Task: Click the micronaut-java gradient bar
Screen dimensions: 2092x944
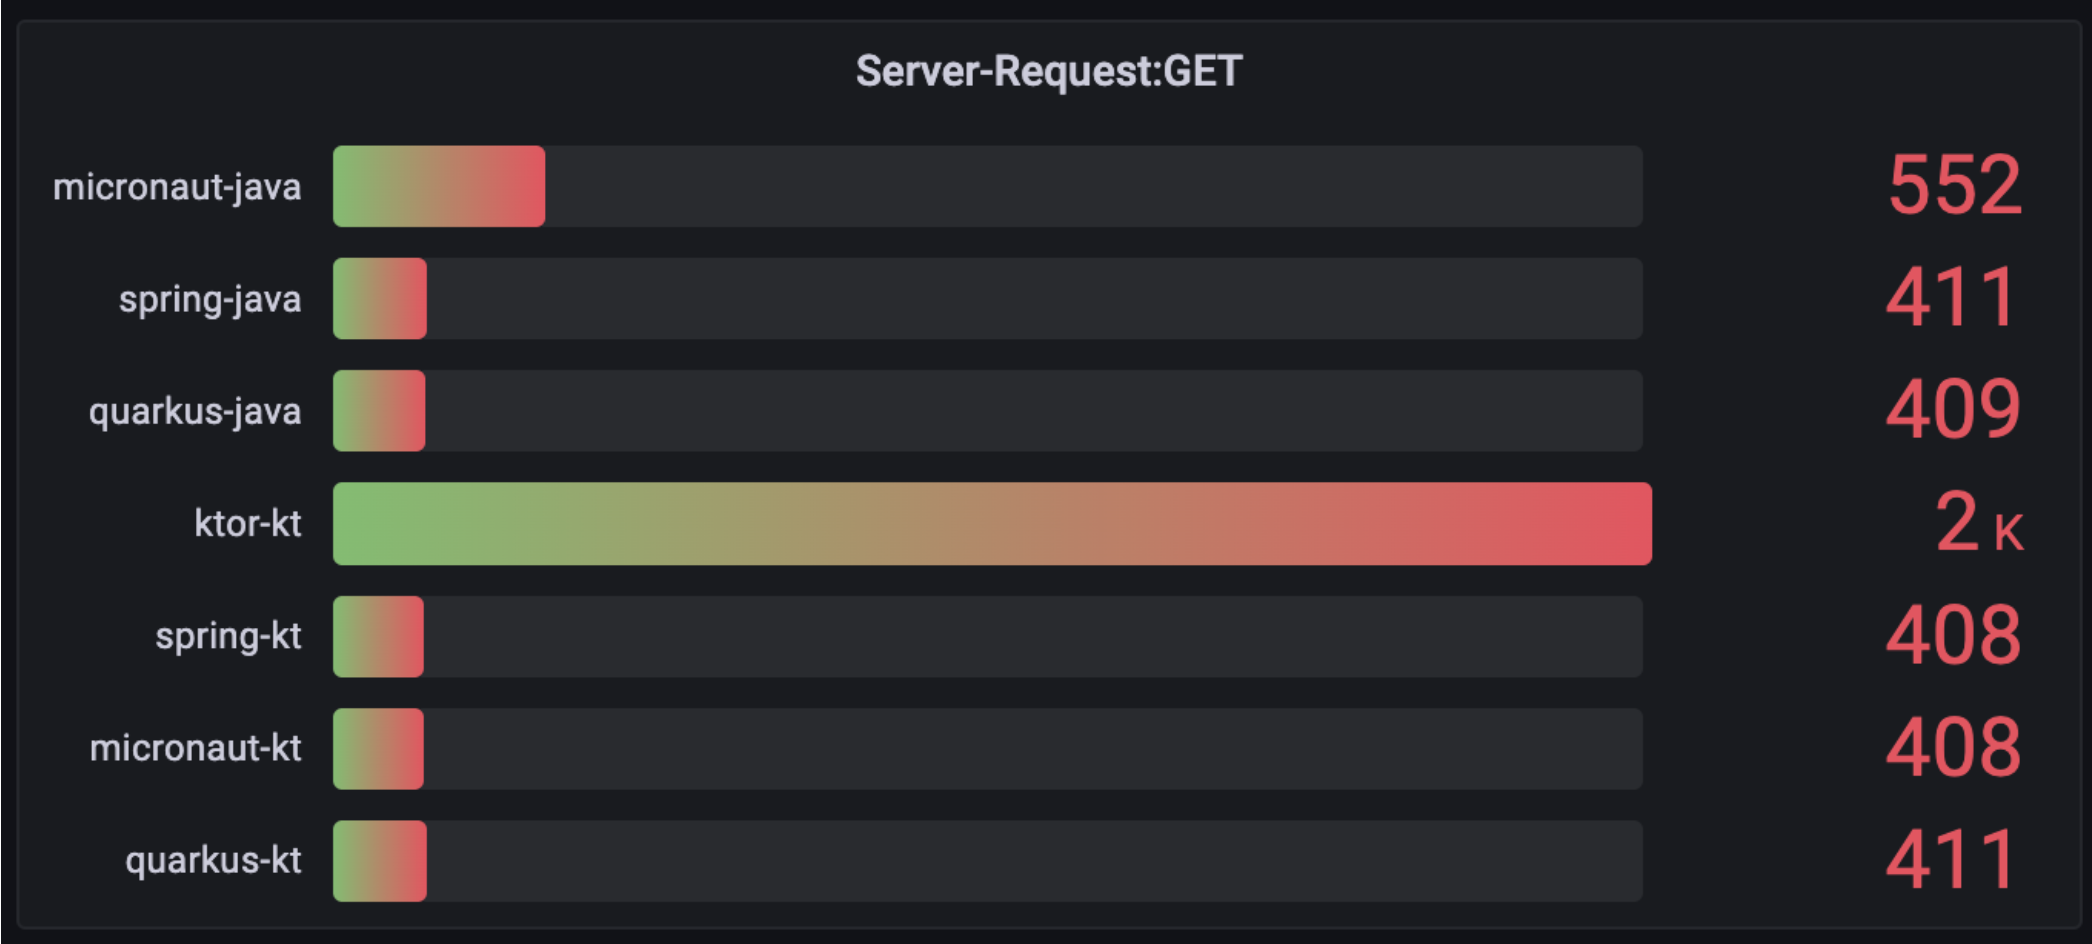Action: click(x=439, y=186)
